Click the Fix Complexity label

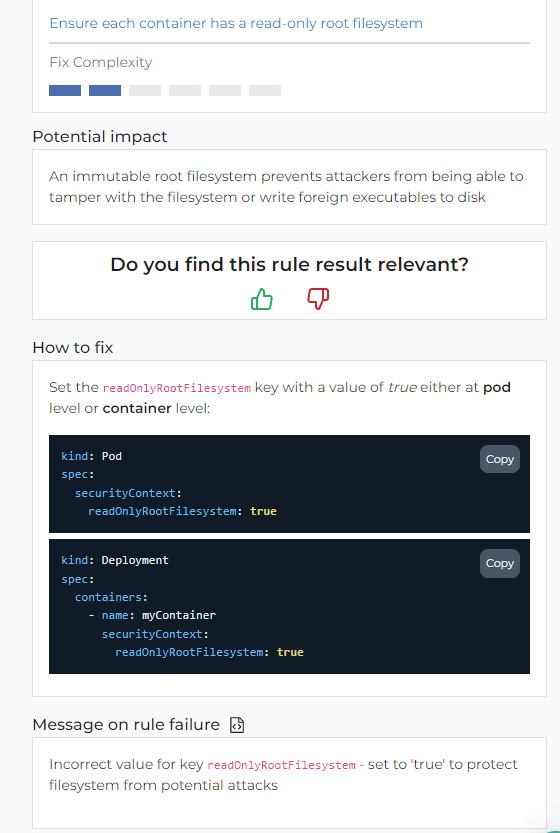[100, 62]
